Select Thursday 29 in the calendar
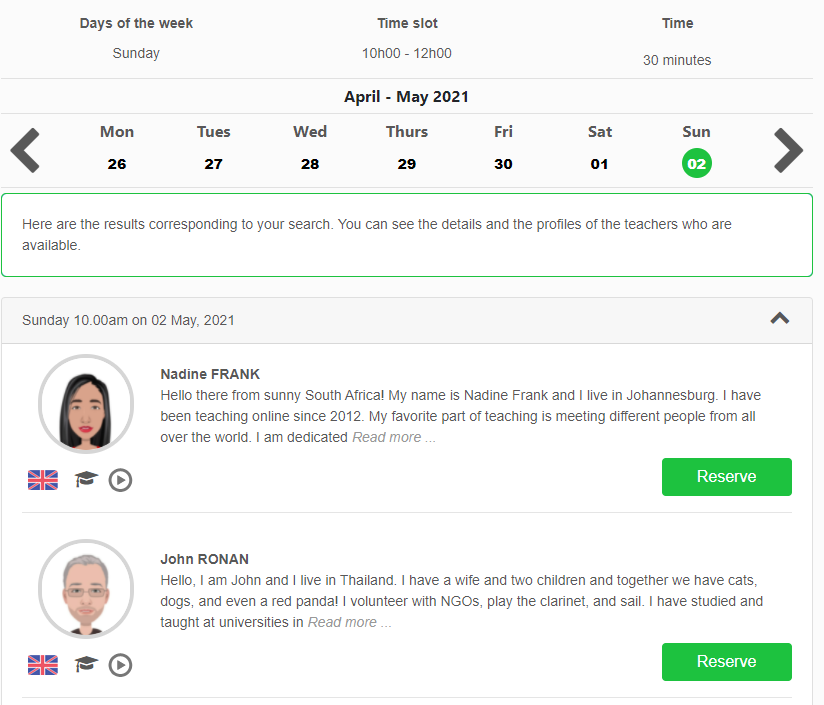The image size is (824, 705). (x=406, y=163)
